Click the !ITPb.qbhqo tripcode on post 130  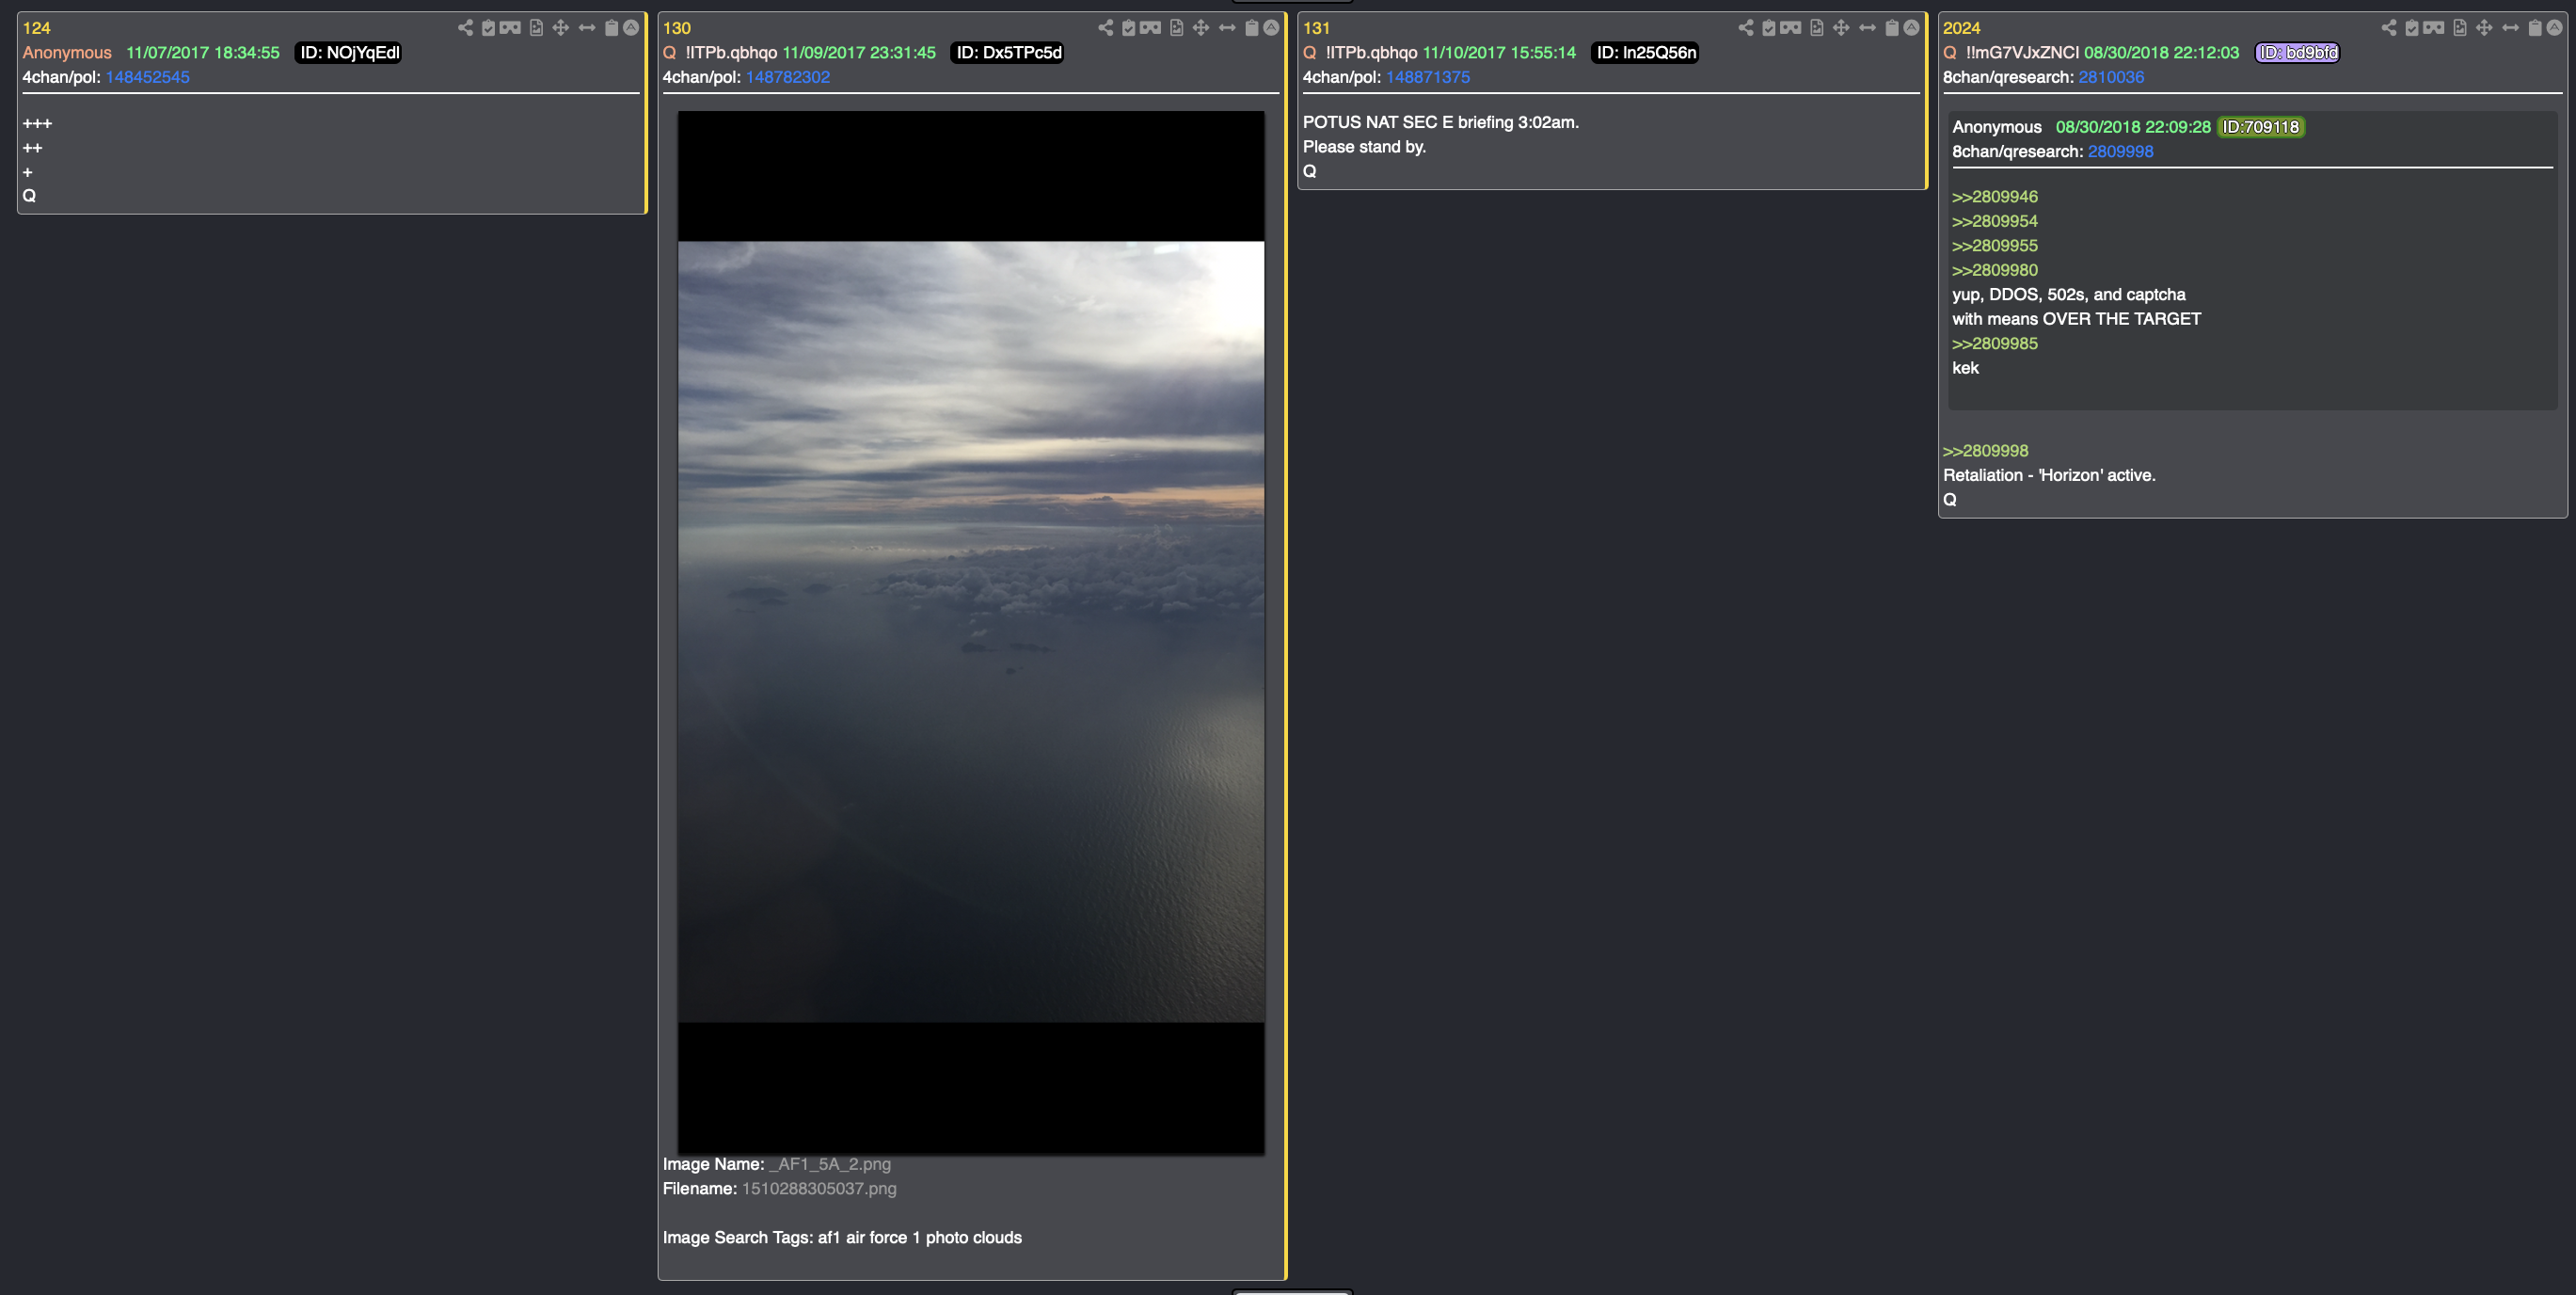click(x=731, y=53)
